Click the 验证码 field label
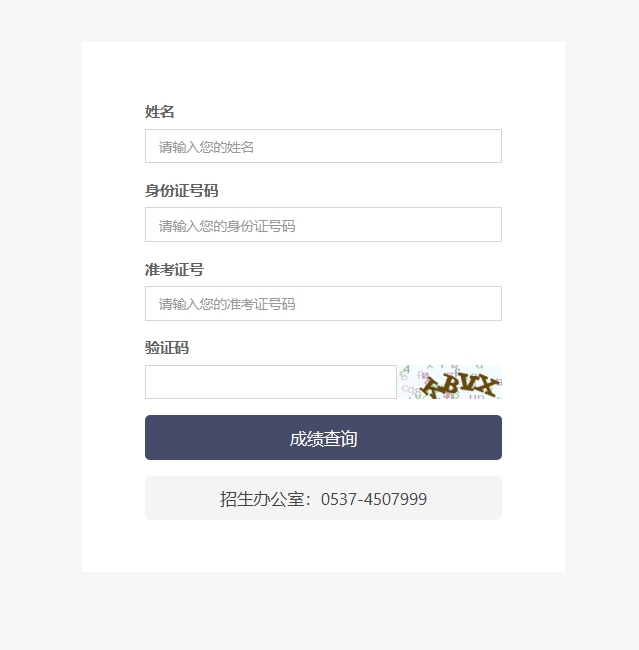639x650 pixels. (167, 347)
